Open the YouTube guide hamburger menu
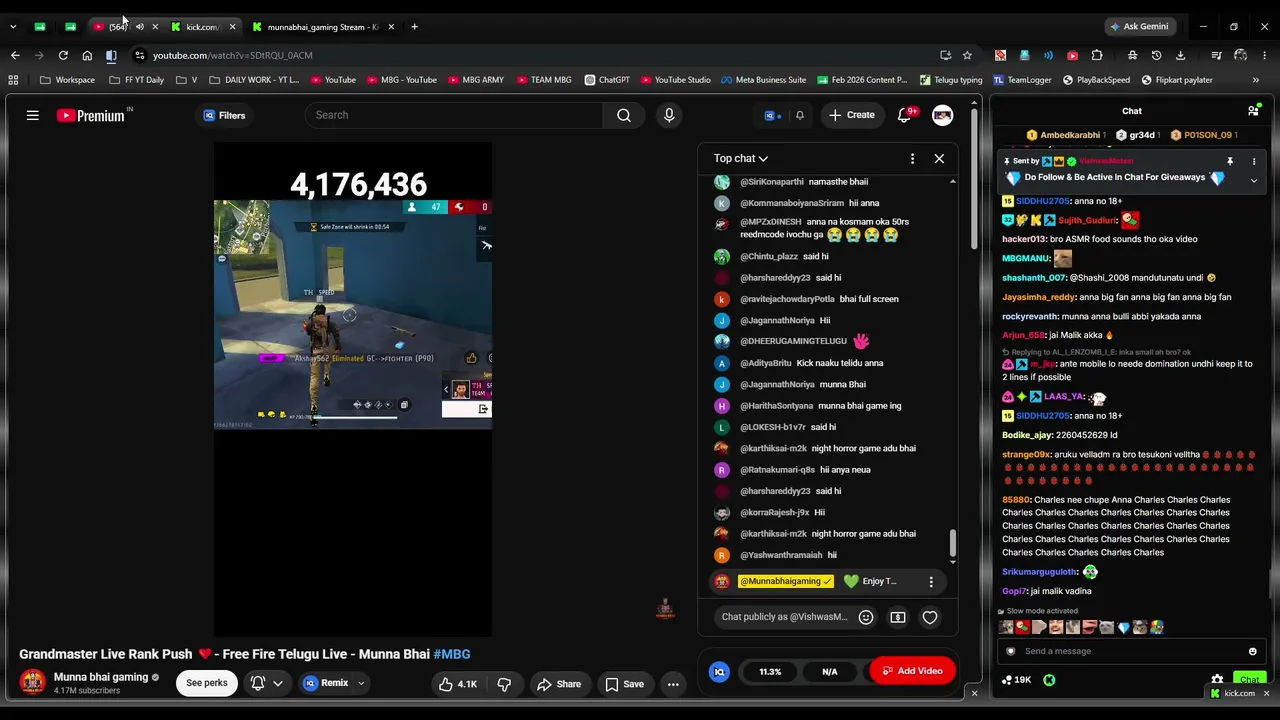This screenshot has height=720, width=1280. (32, 116)
